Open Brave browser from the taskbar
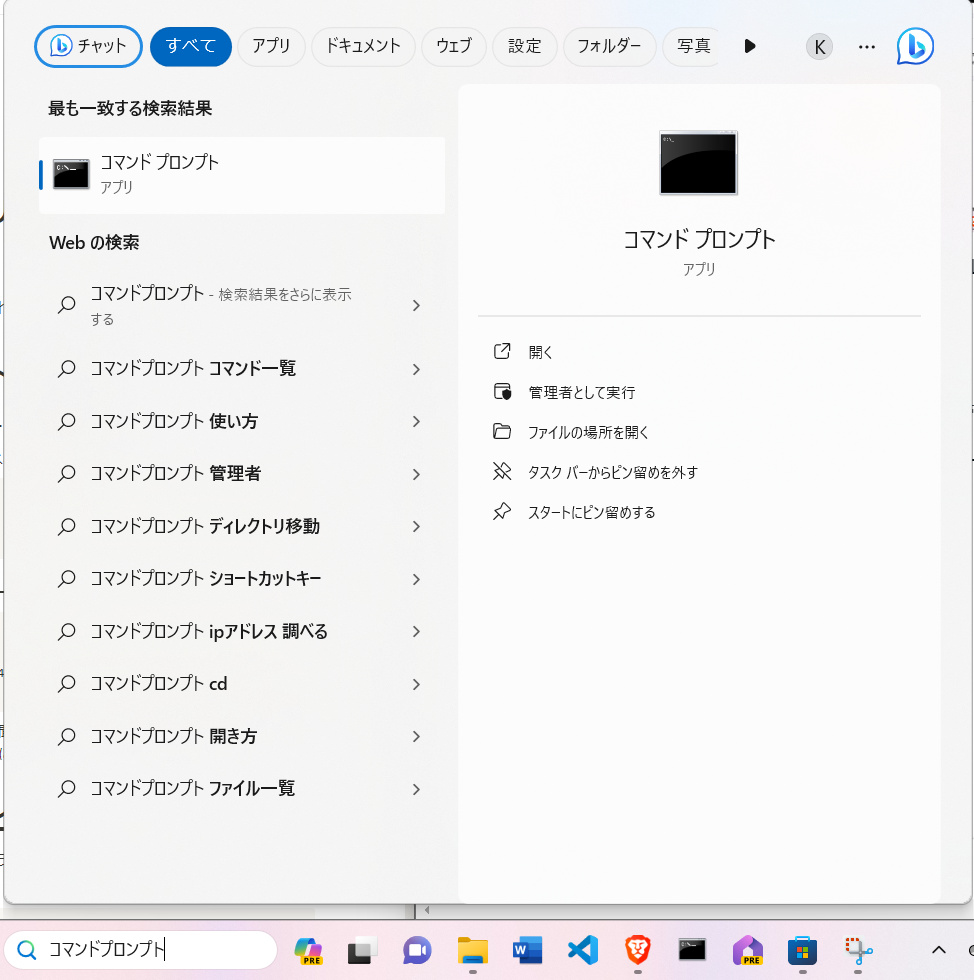974x980 pixels. pos(637,950)
